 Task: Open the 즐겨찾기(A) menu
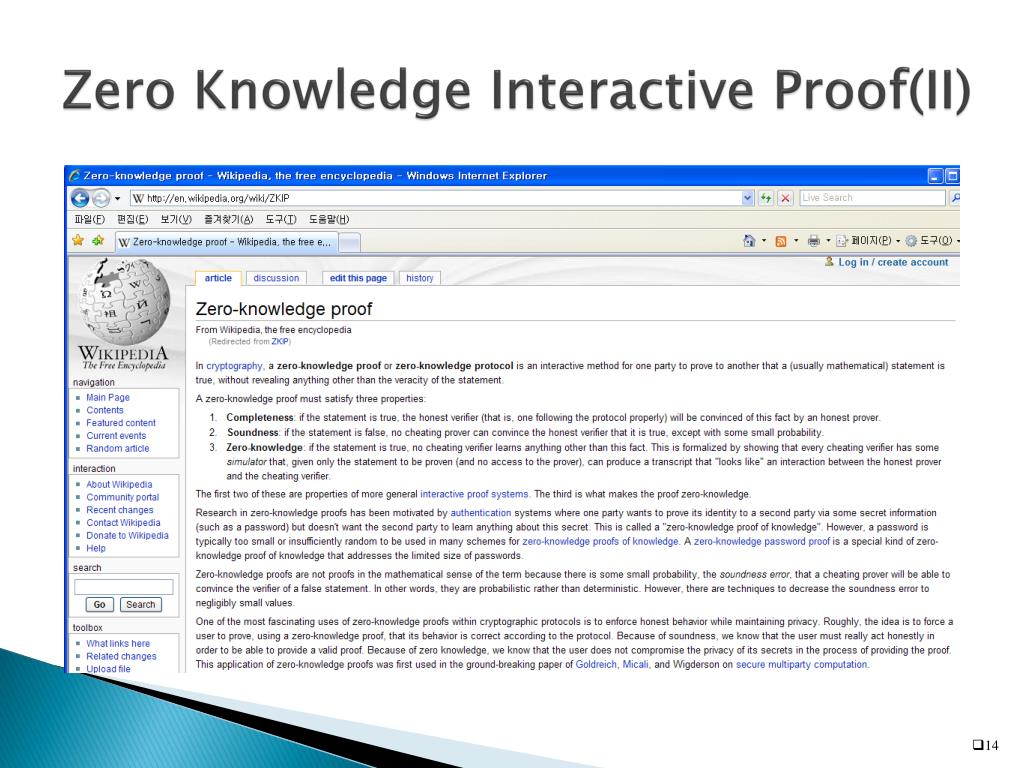[229, 219]
